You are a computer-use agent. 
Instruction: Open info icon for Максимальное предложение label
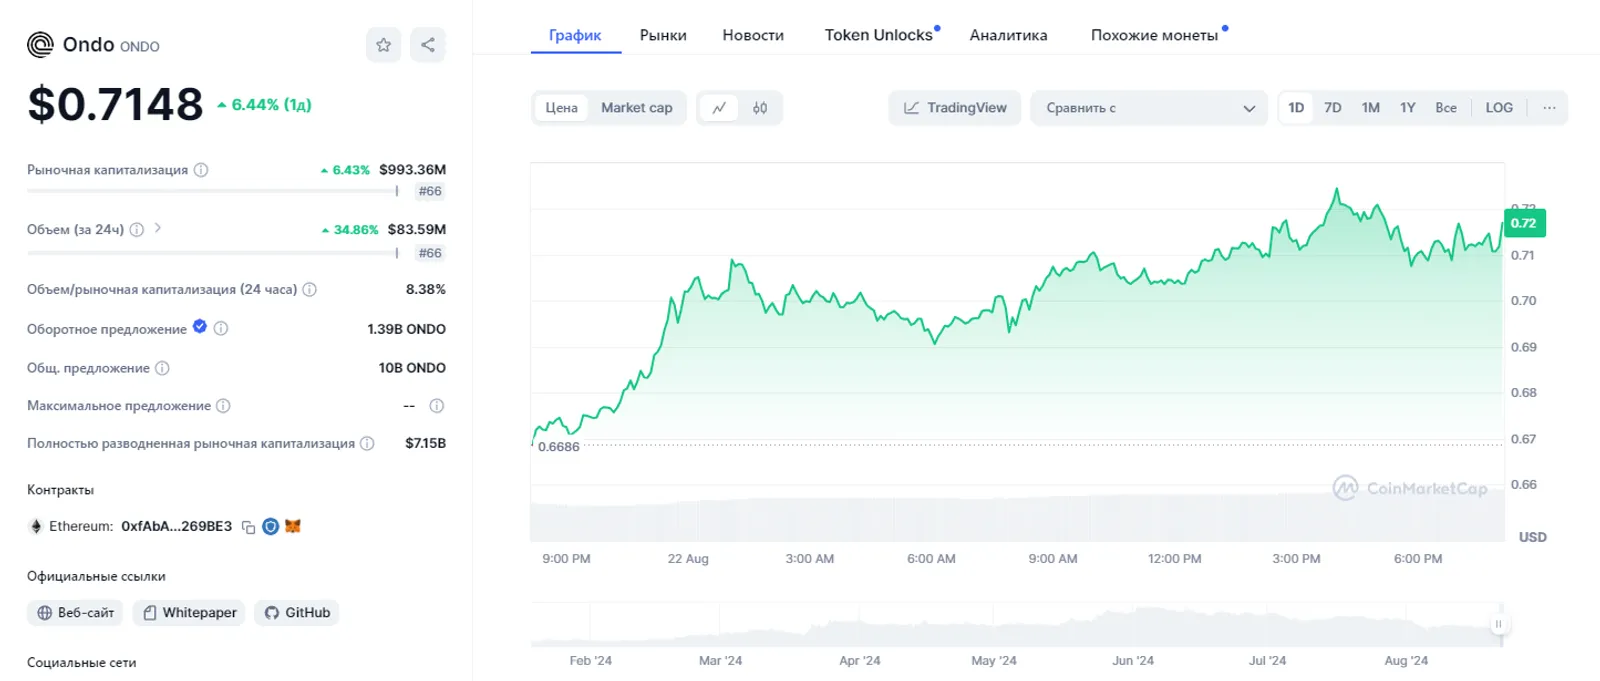(x=223, y=406)
